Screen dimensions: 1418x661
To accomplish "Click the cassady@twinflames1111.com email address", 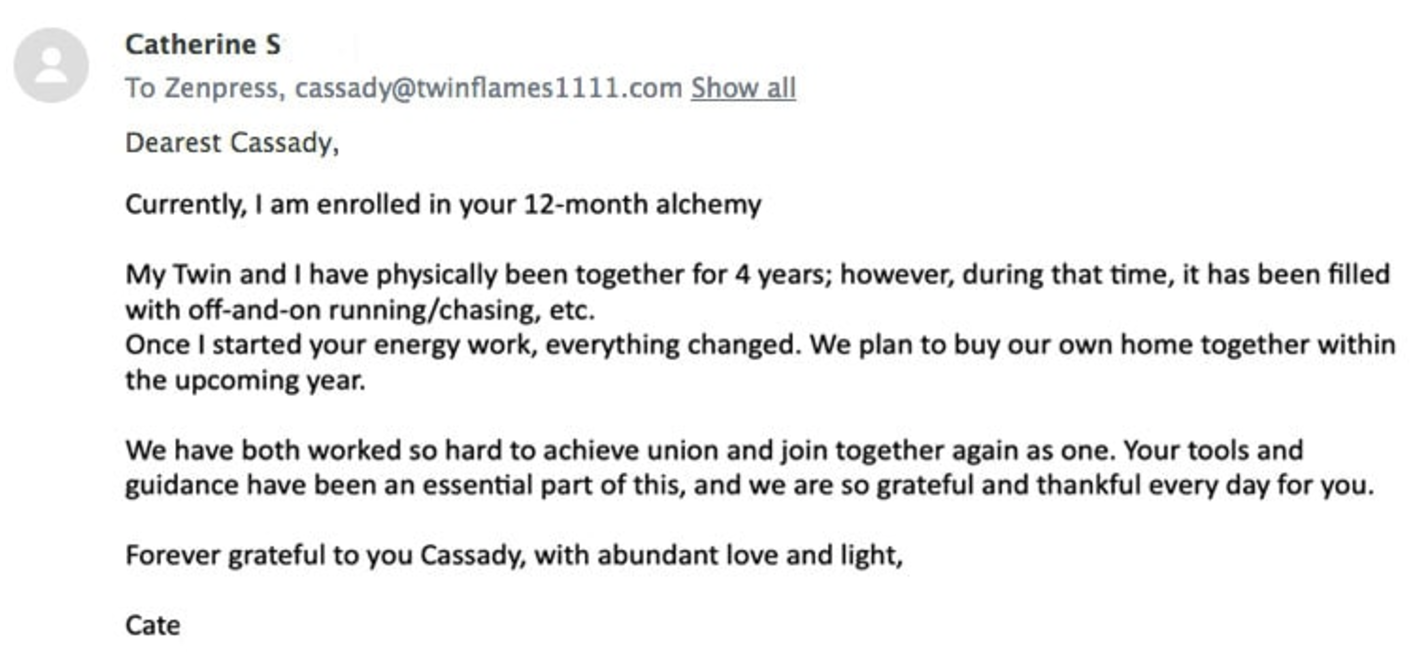I will click(x=489, y=88).
